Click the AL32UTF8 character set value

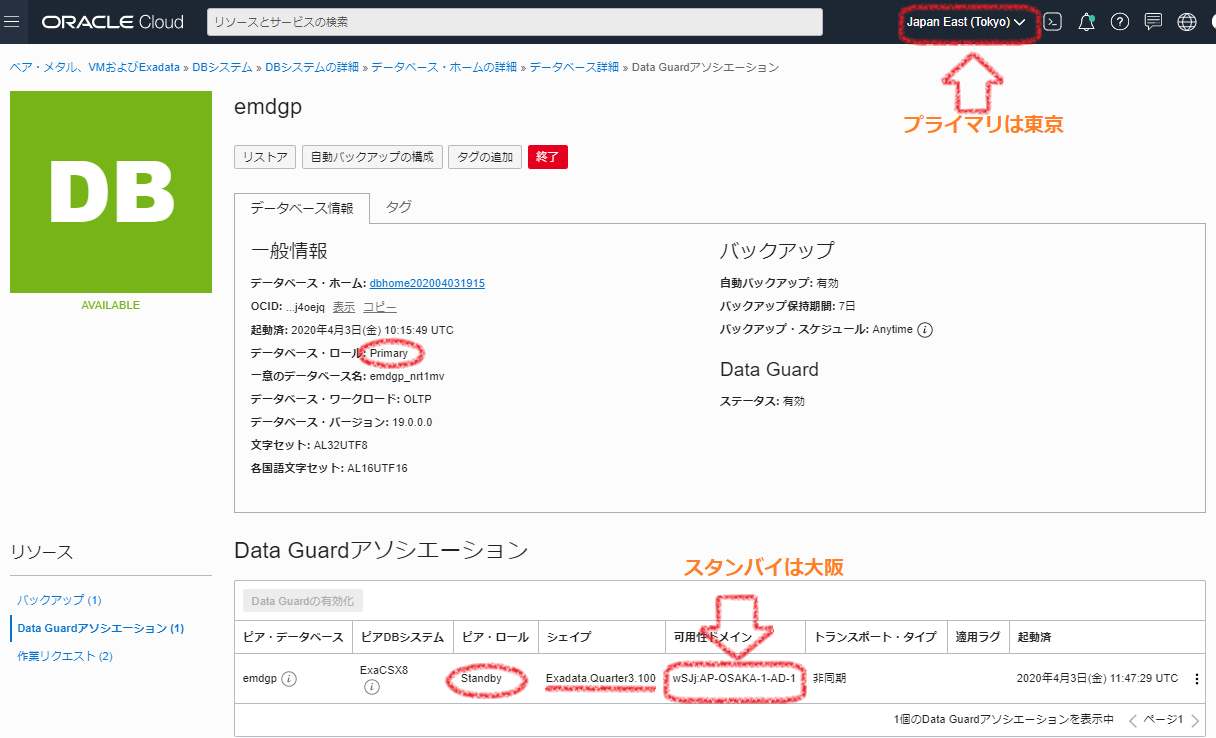coord(341,445)
